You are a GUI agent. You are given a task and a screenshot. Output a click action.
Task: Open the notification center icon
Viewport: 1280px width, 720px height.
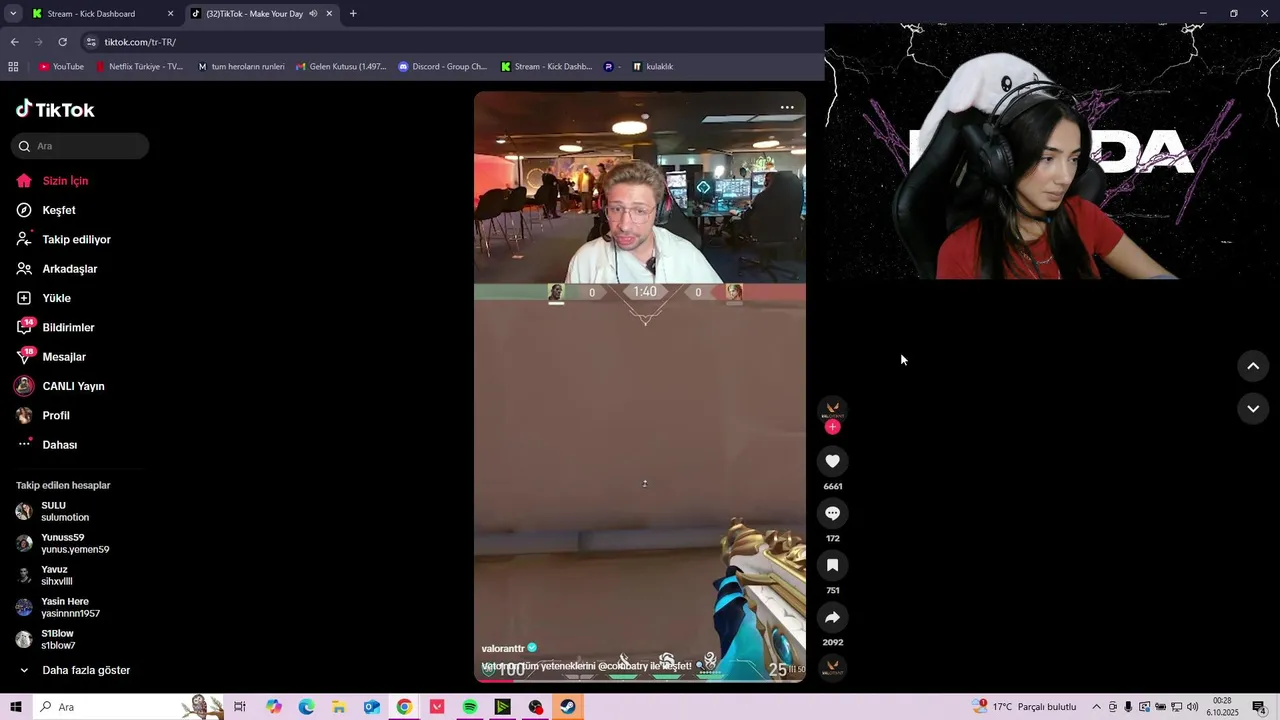1259,707
